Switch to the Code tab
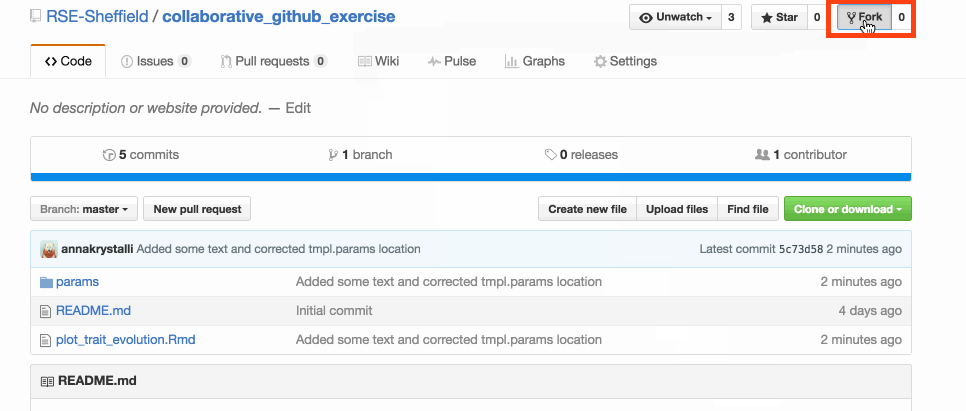The image size is (966, 411). pos(68,61)
